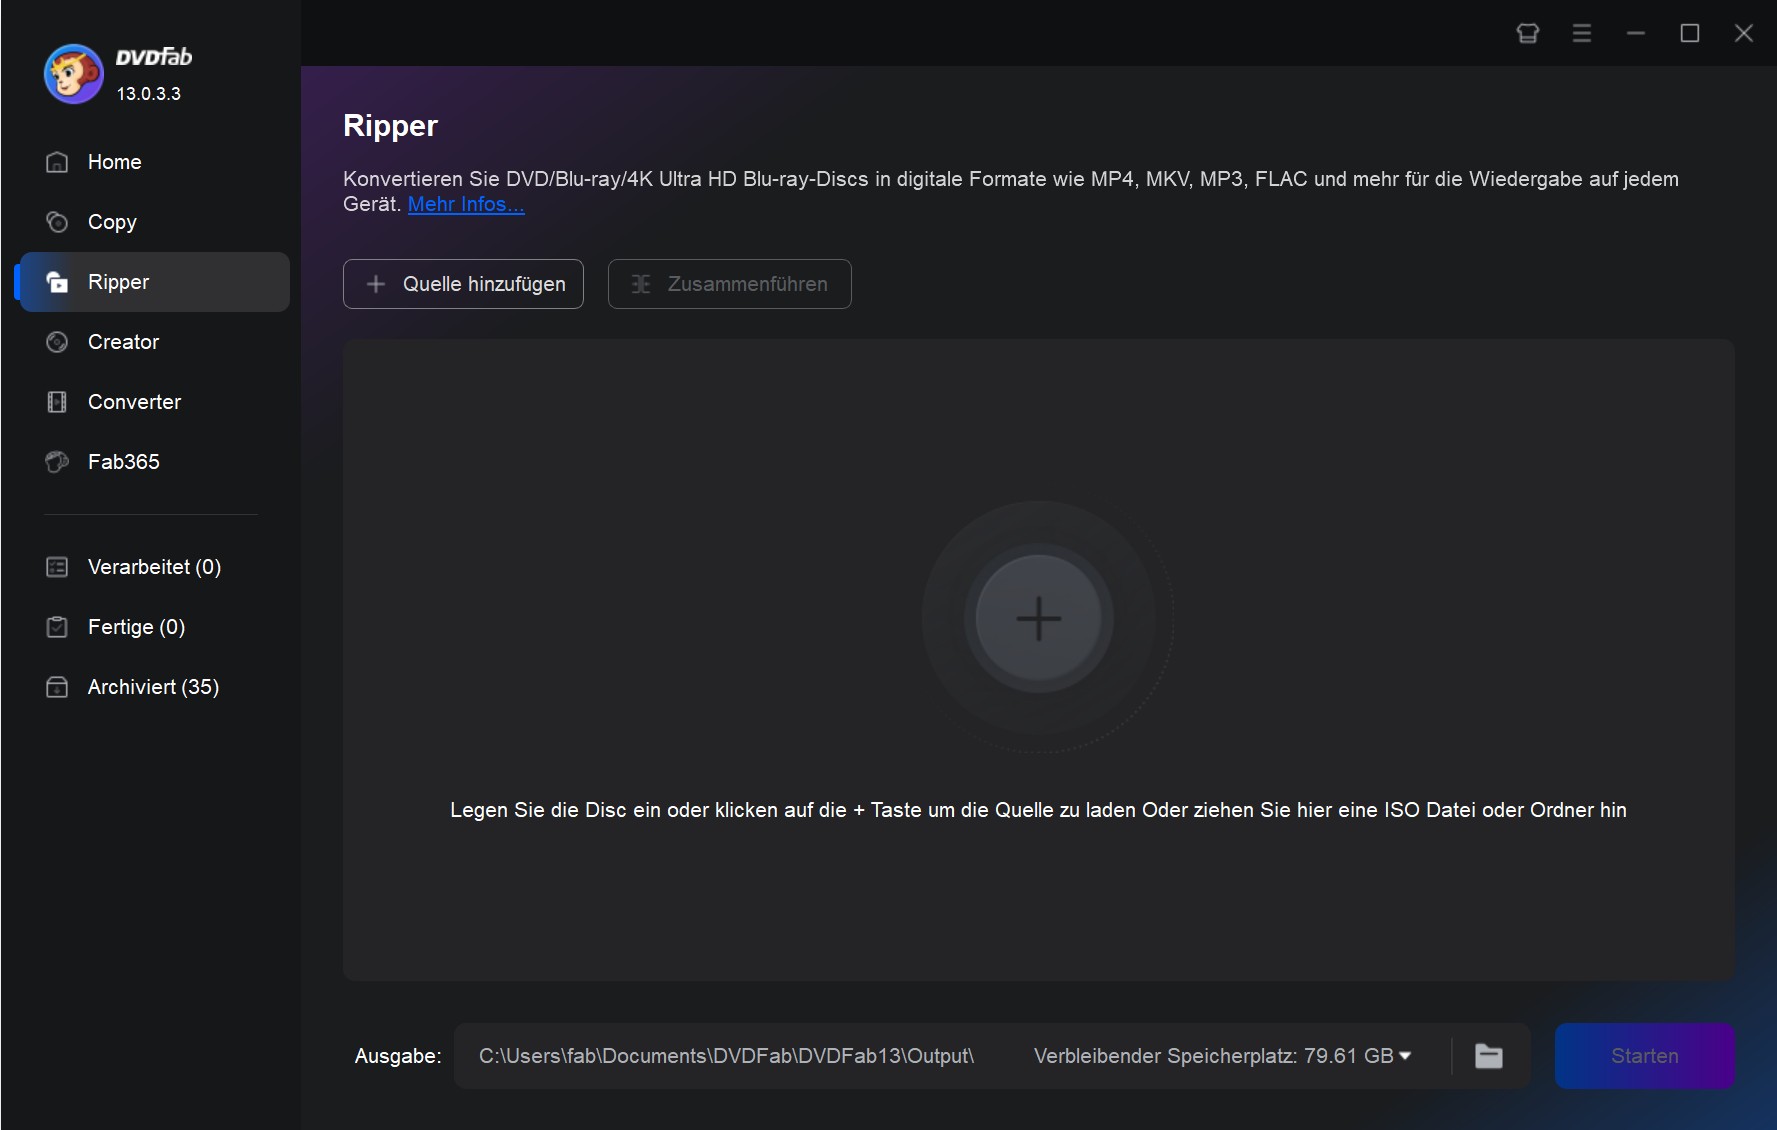Image resolution: width=1777 pixels, height=1130 pixels.
Task: Open the skin/theme shirt icon
Action: coord(1528,33)
